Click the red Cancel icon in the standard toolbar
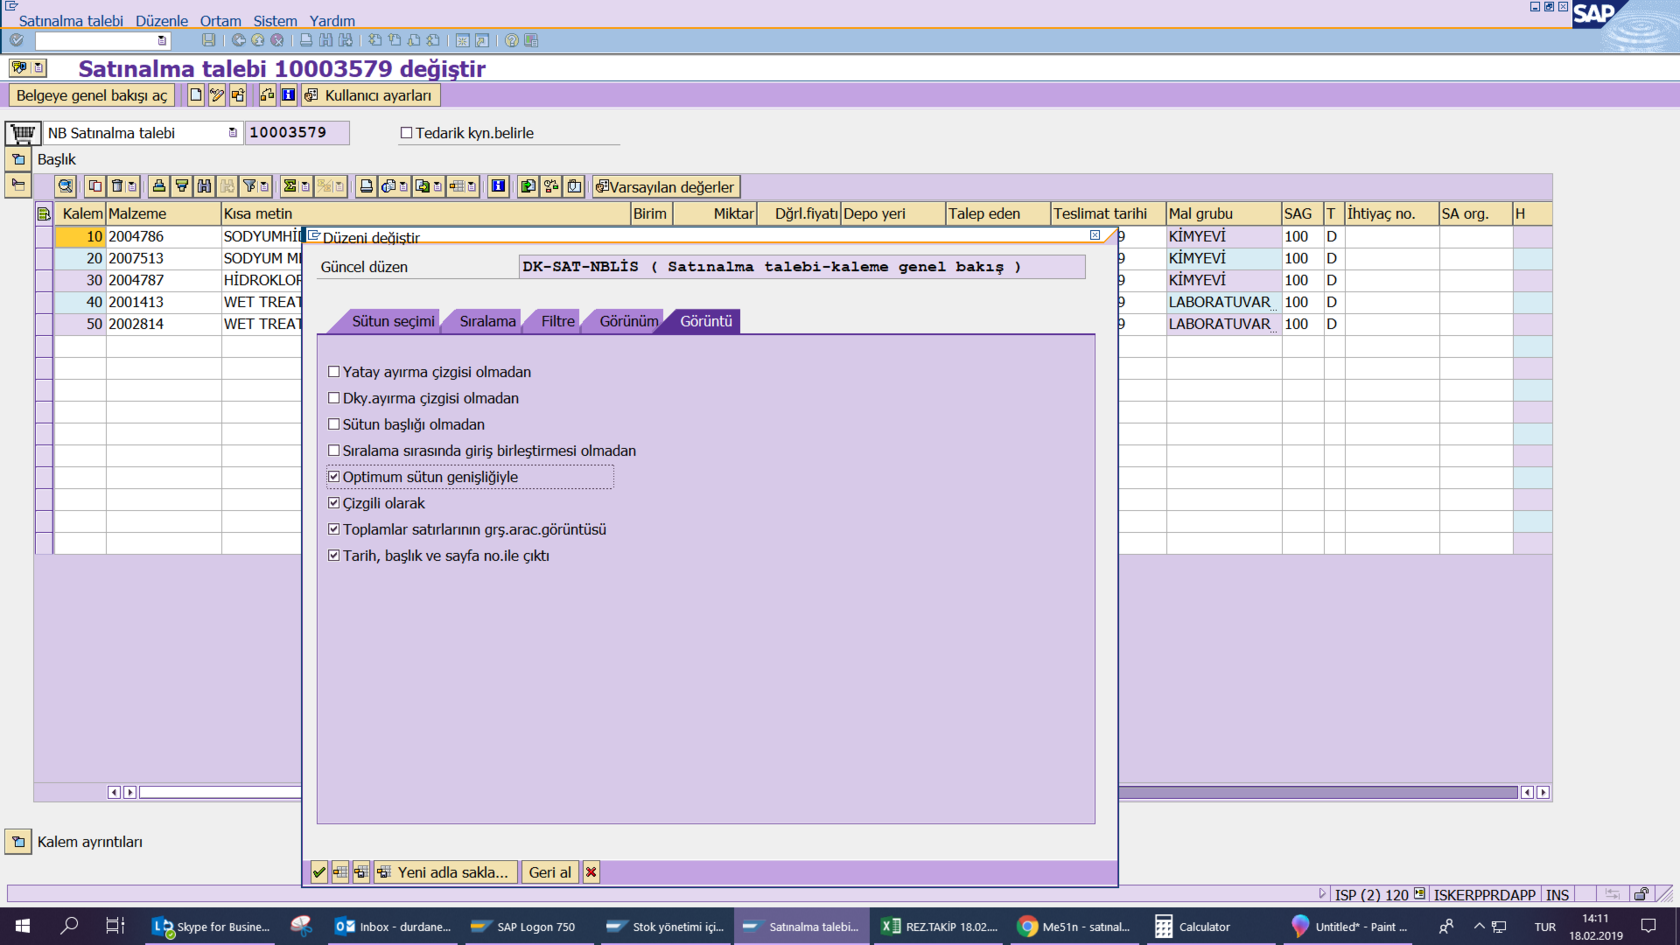 click(277, 40)
